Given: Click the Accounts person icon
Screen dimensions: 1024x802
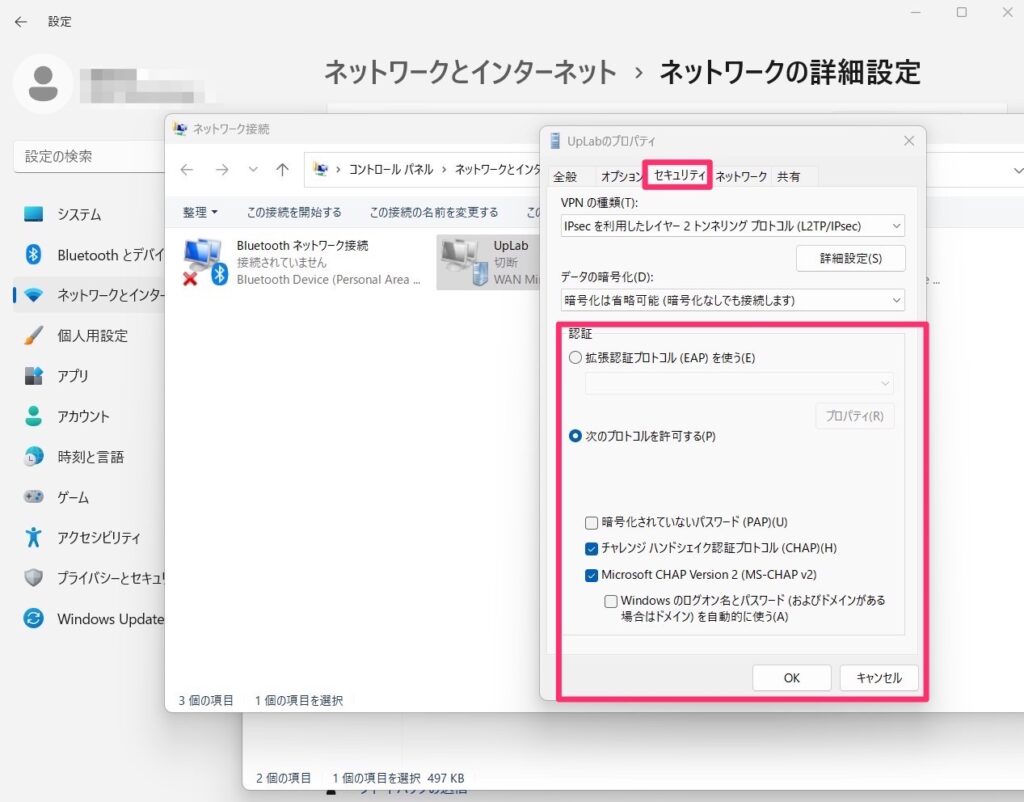Looking at the screenshot, I should (x=34, y=416).
